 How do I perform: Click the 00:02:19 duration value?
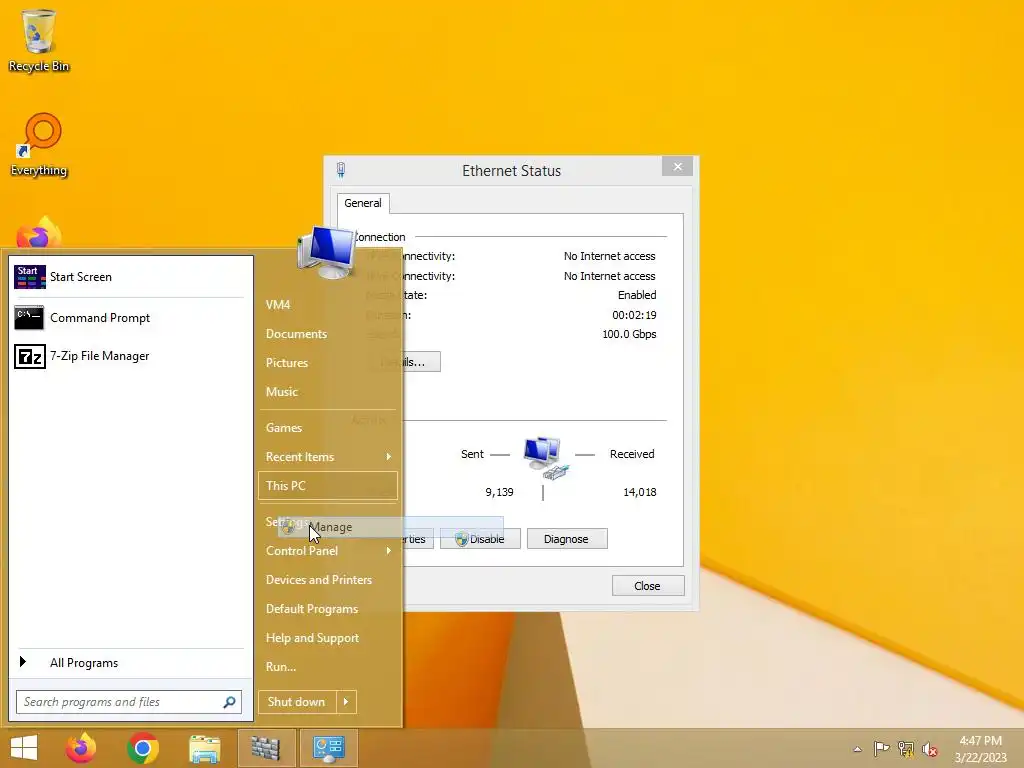click(x=634, y=315)
